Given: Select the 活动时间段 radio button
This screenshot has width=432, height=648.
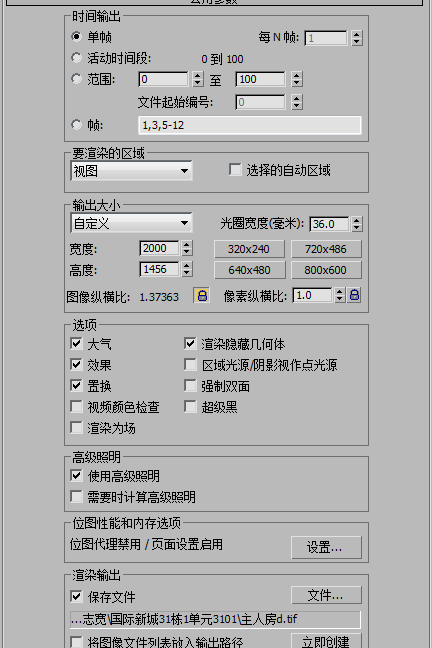Looking at the screenshot, I should click(x=76, y=58).
